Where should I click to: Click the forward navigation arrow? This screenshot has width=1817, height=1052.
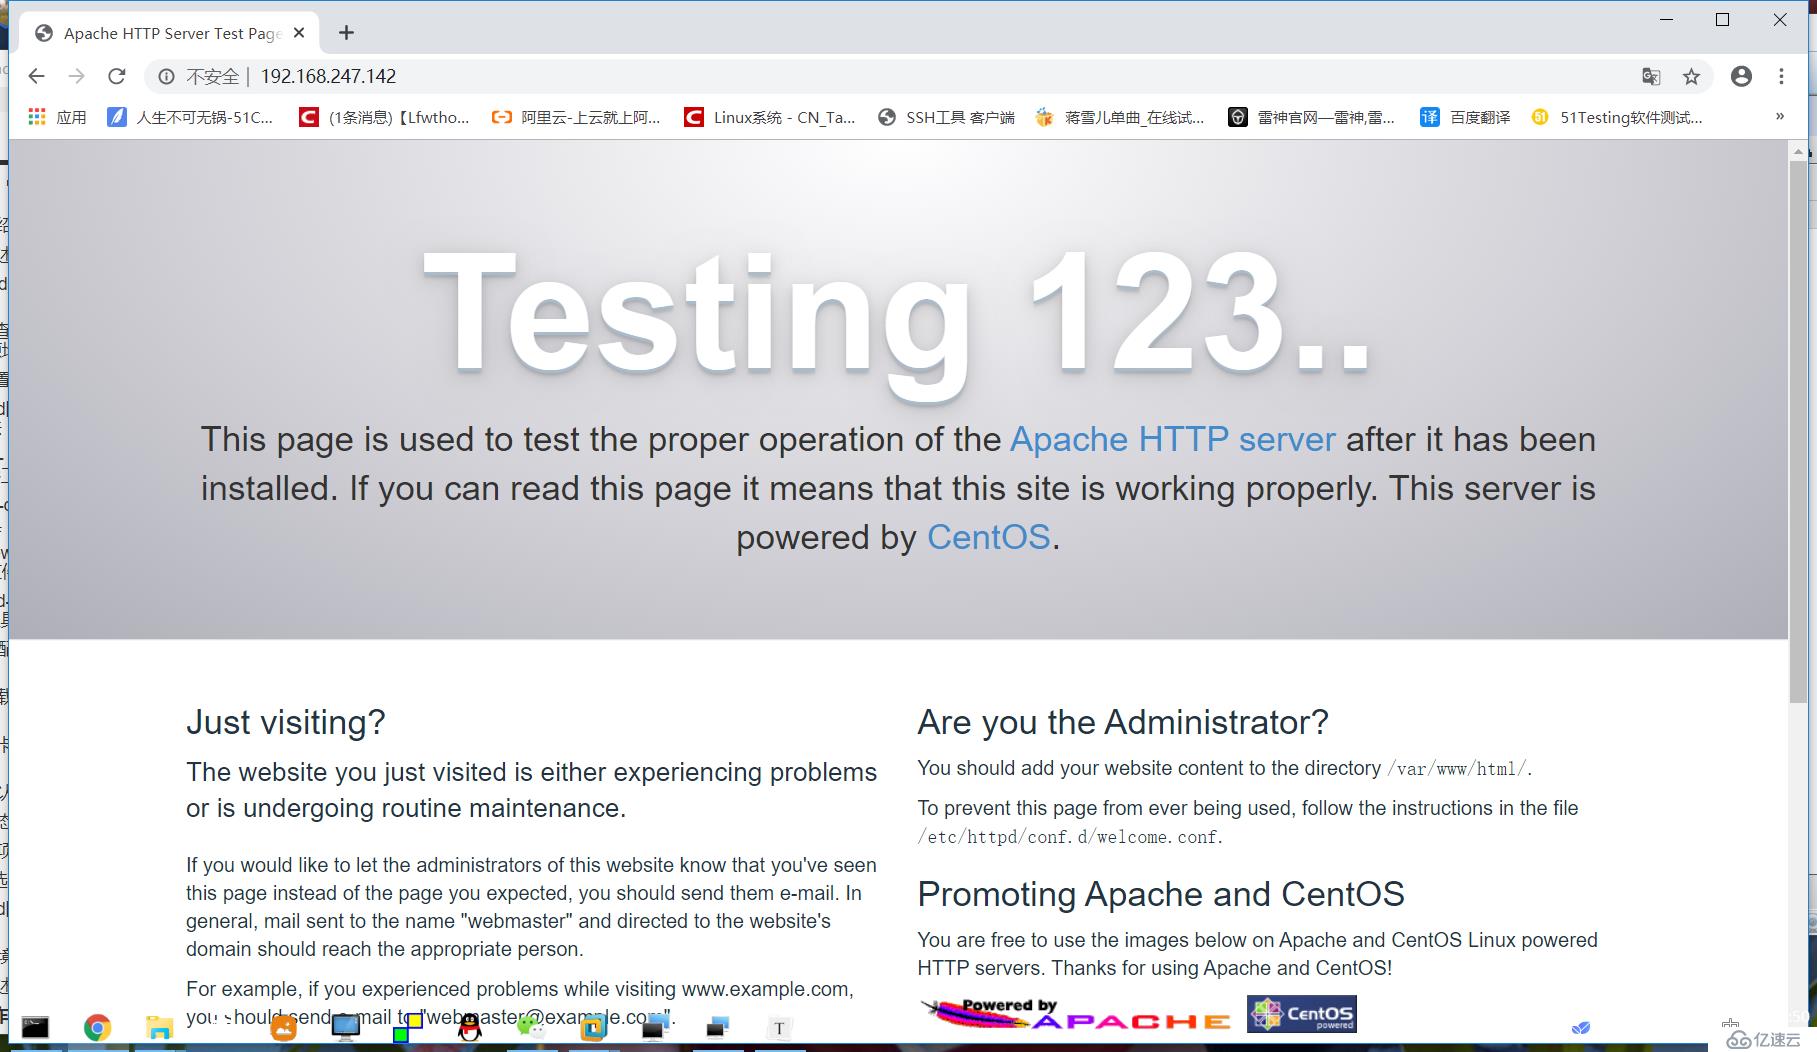tap(77, 76)
